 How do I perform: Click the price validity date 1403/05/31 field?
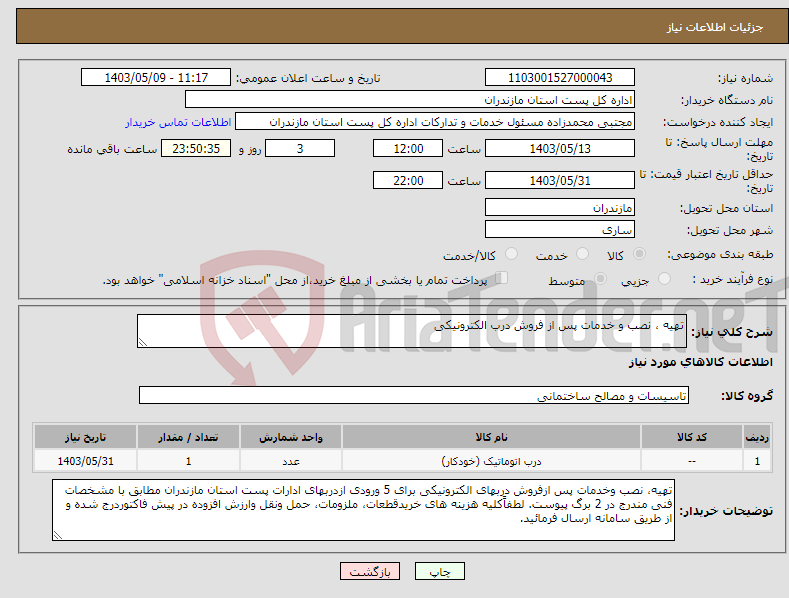coord(560,180)
